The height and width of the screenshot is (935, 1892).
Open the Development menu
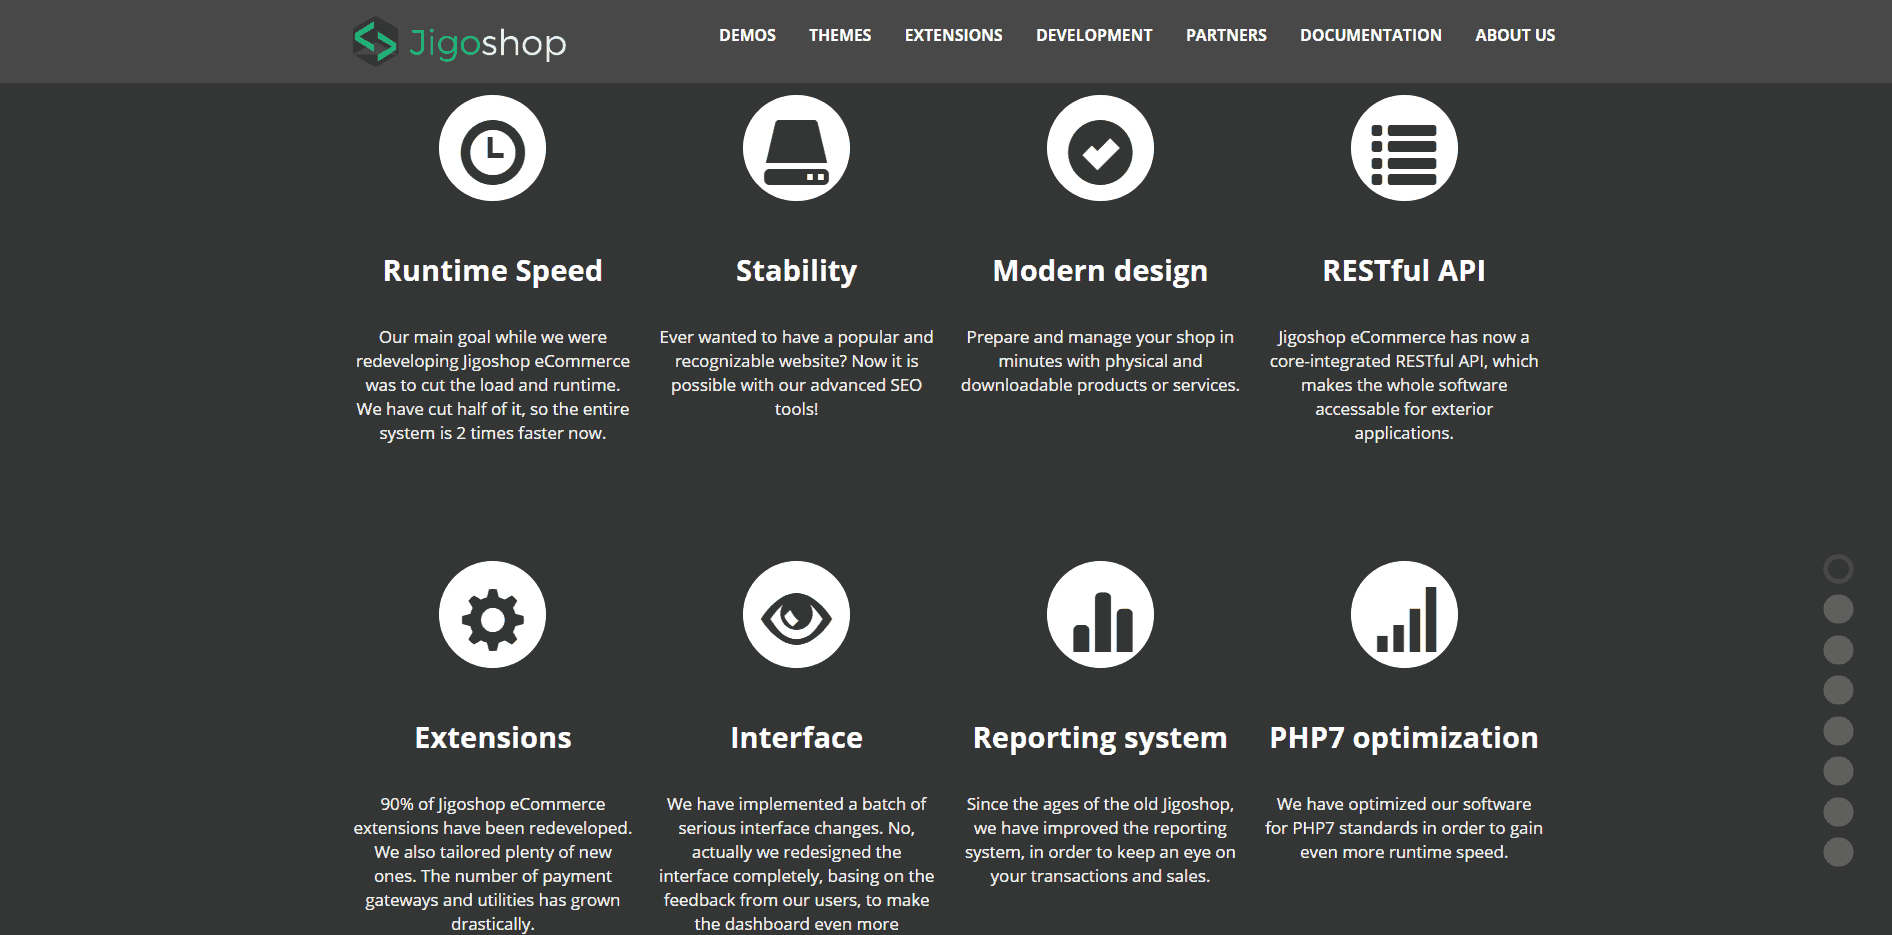point(1094,35)
